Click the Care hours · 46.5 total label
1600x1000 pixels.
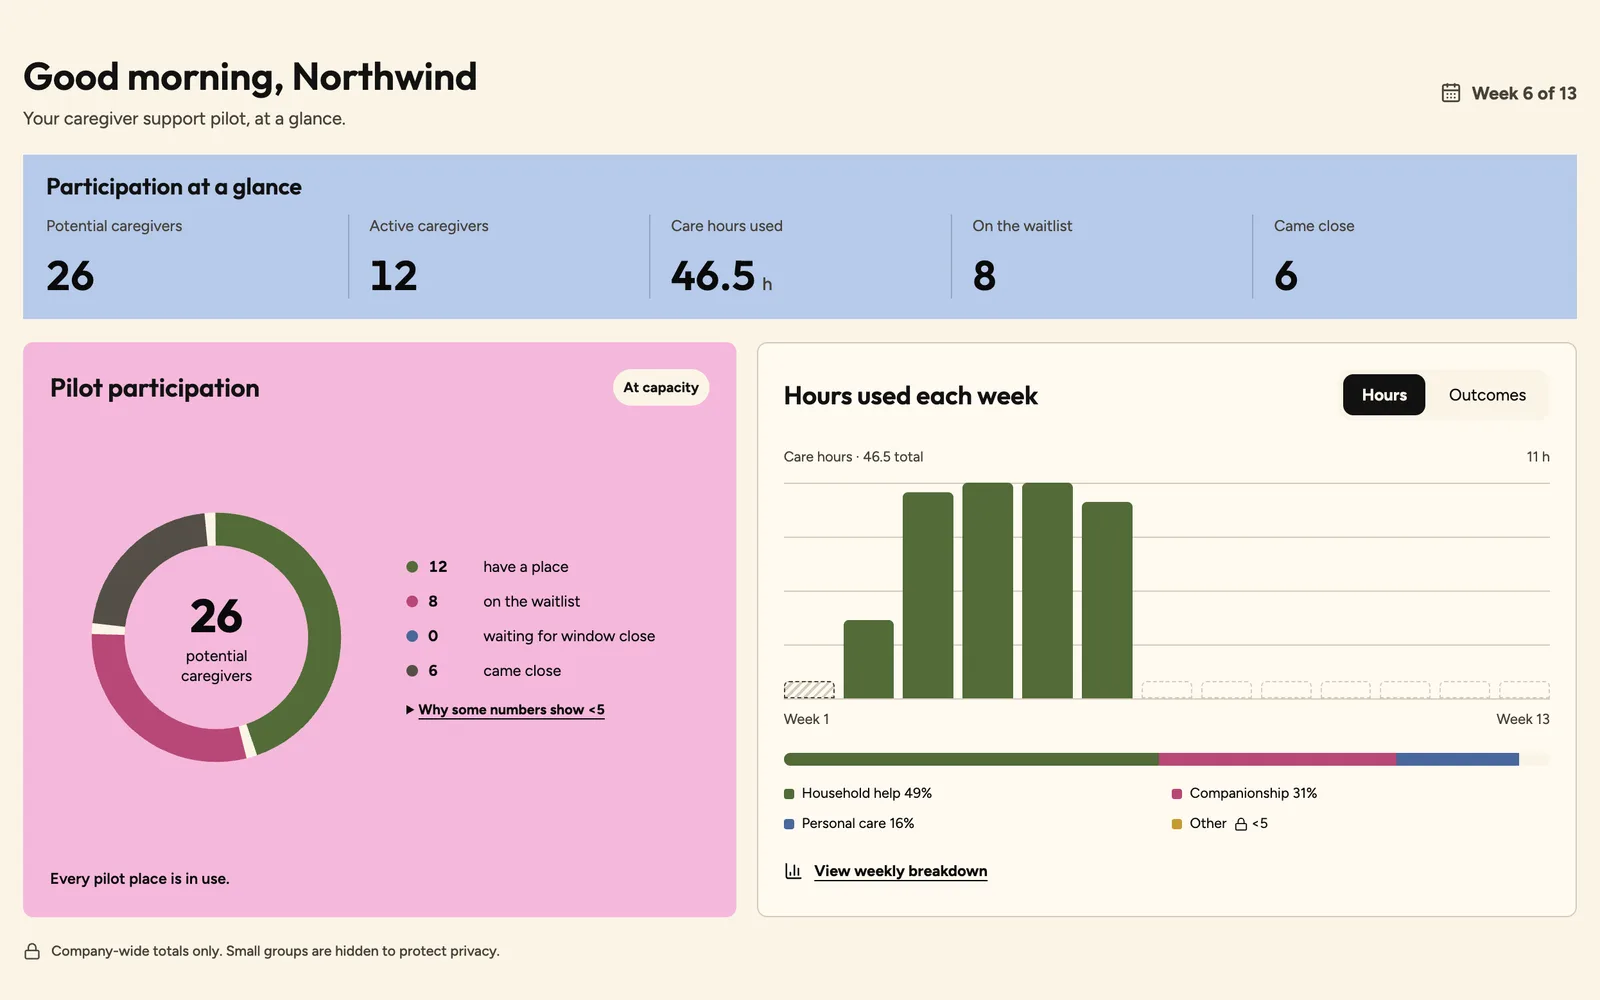point(853,457)
